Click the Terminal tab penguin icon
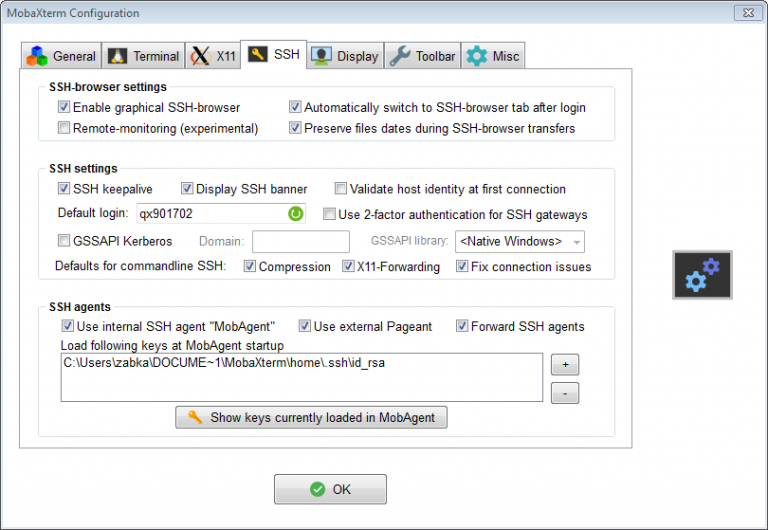The height and width of the screenshot is (530, 768). click(118, 56)
